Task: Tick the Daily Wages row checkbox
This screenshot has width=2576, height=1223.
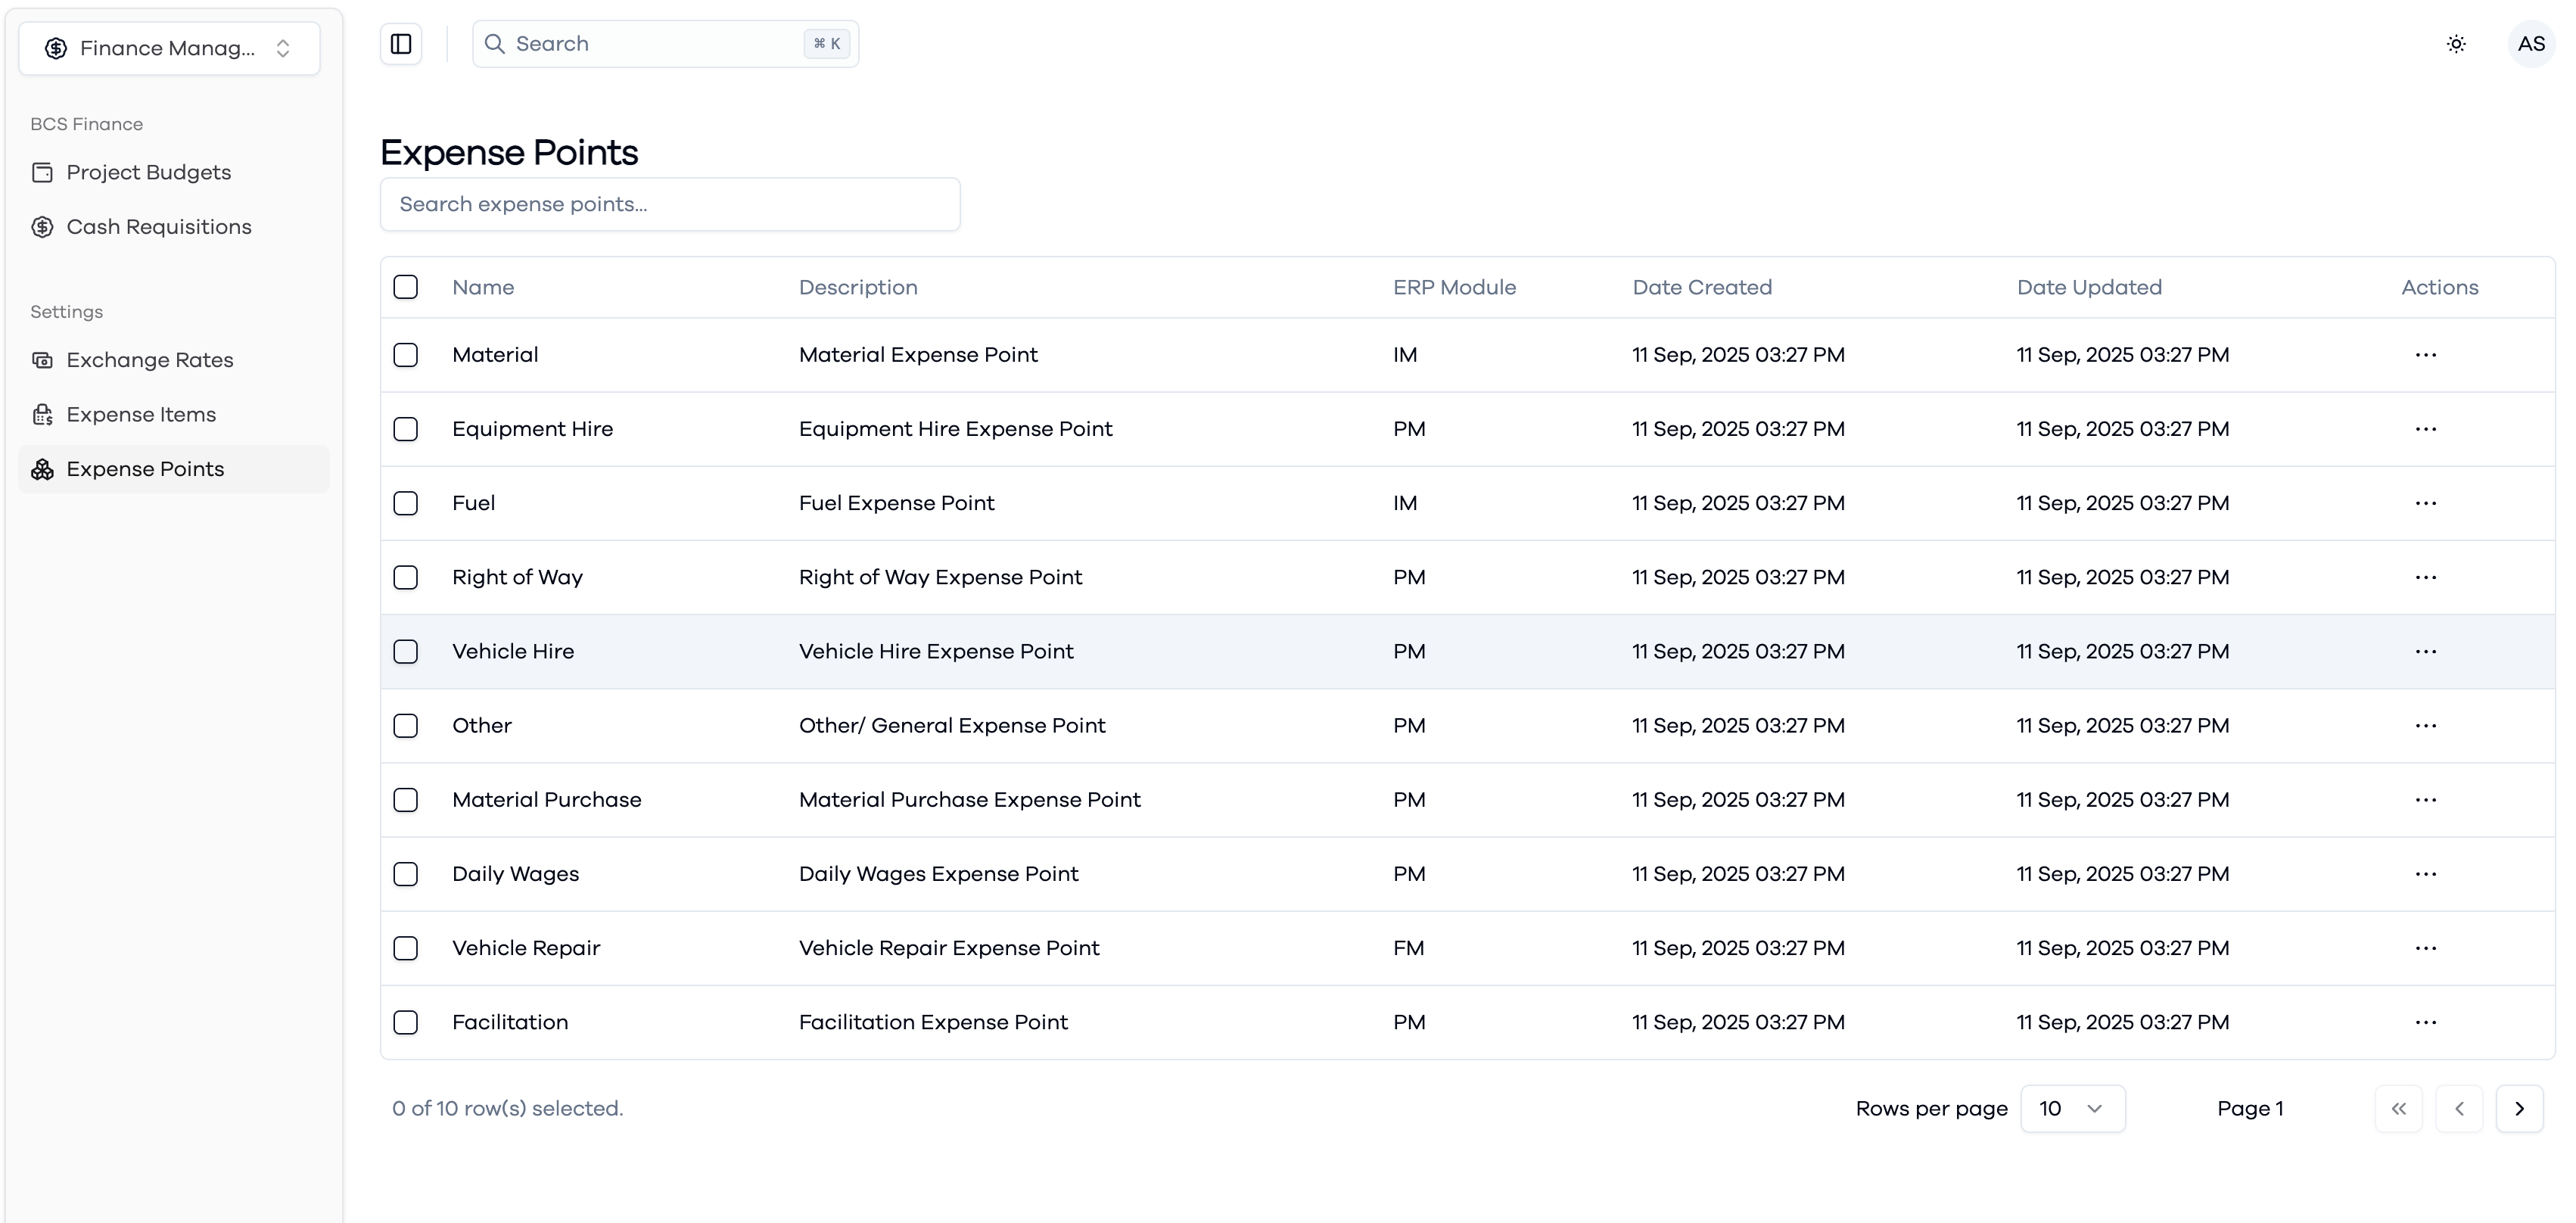Action: pos(405,874)
